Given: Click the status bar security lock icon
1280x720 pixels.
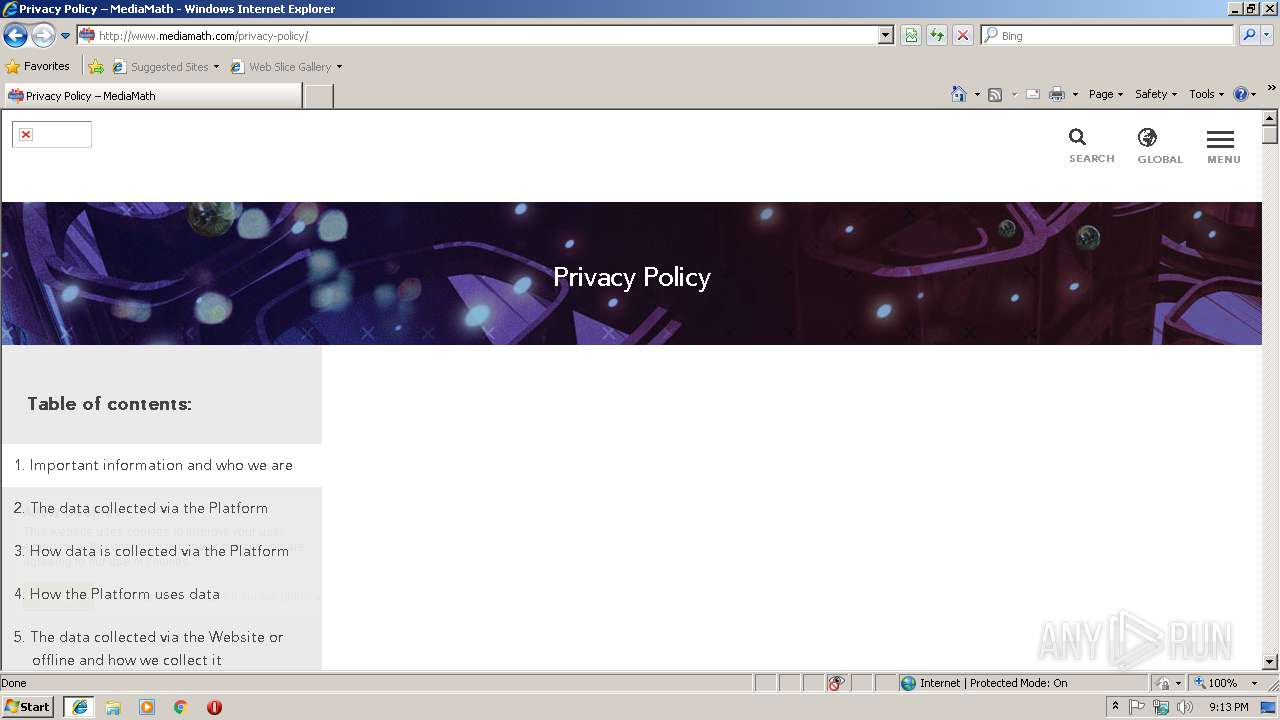Looking at the screenshot, I should tap(1164, 683).
